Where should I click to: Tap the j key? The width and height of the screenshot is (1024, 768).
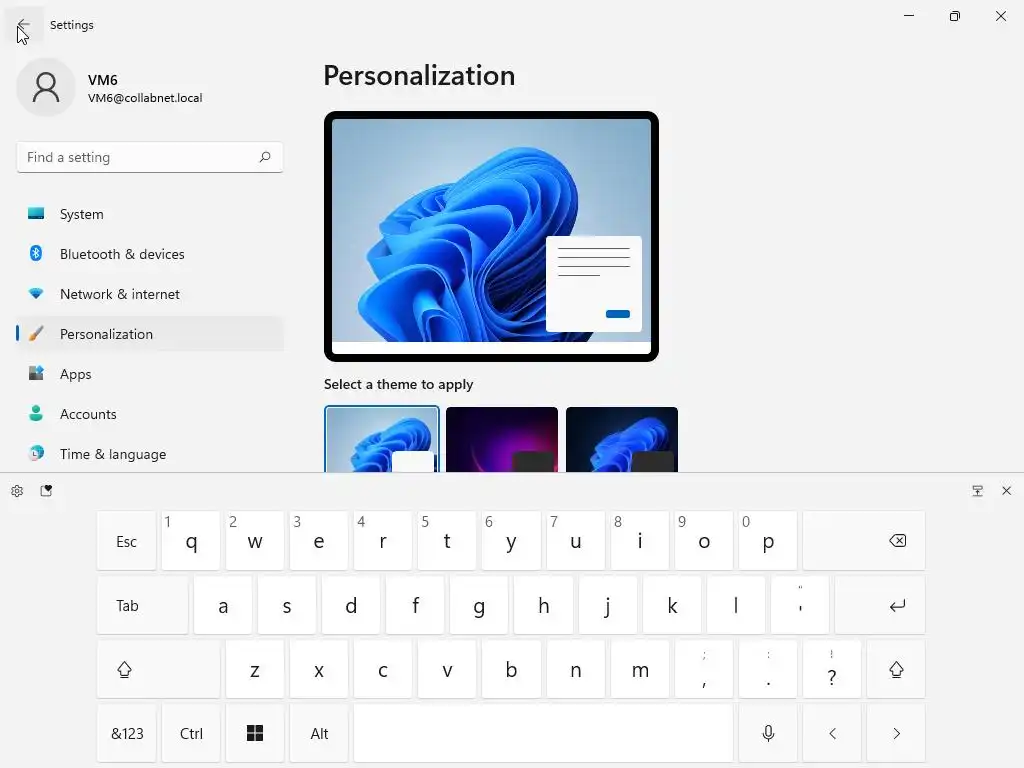point(607,605)
